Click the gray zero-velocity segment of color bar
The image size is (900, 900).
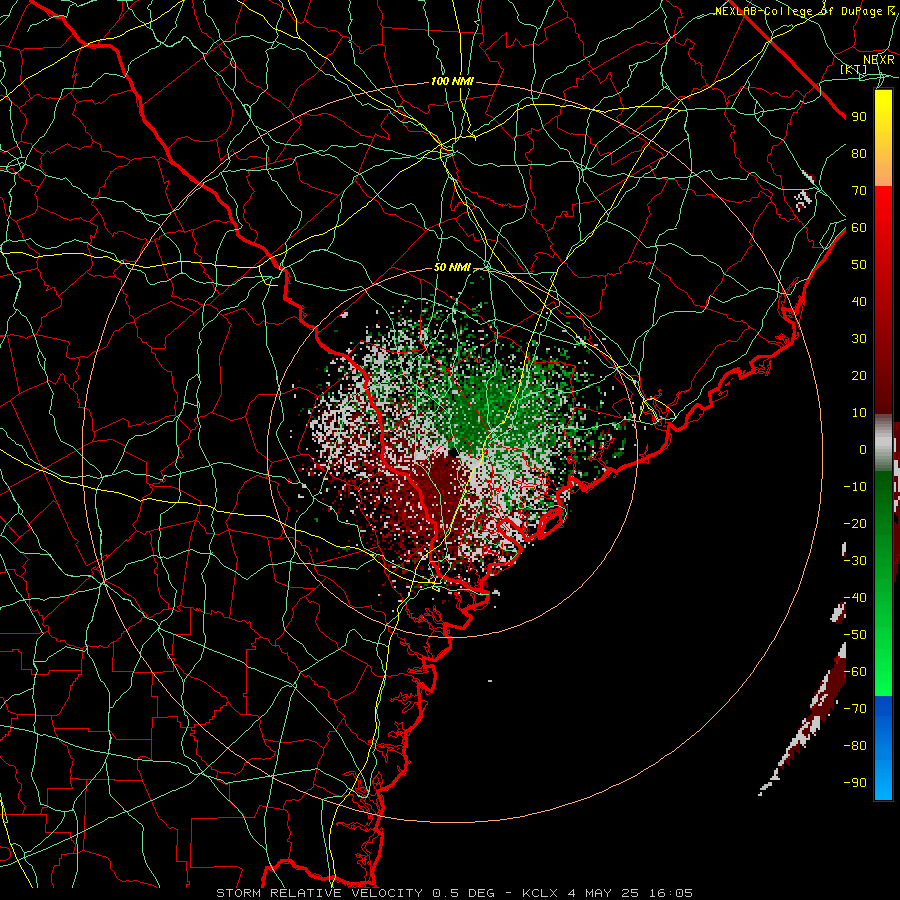coord(883,443)
